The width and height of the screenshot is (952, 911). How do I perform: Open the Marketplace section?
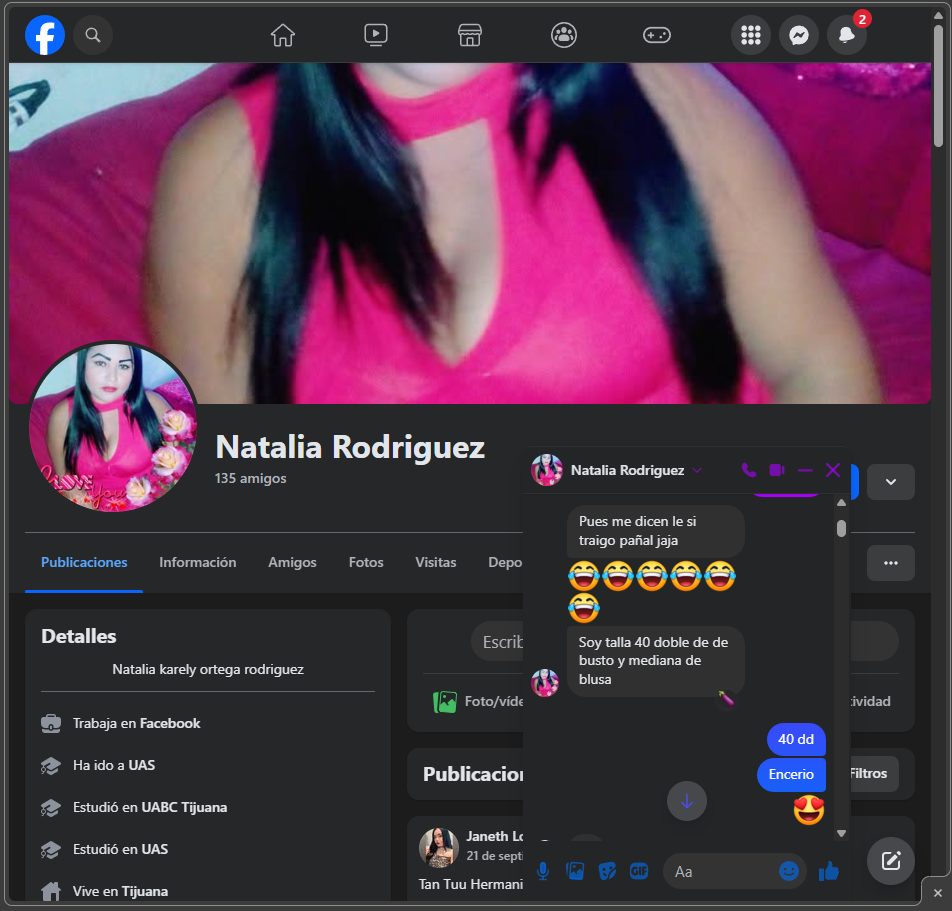pos(469,35)
